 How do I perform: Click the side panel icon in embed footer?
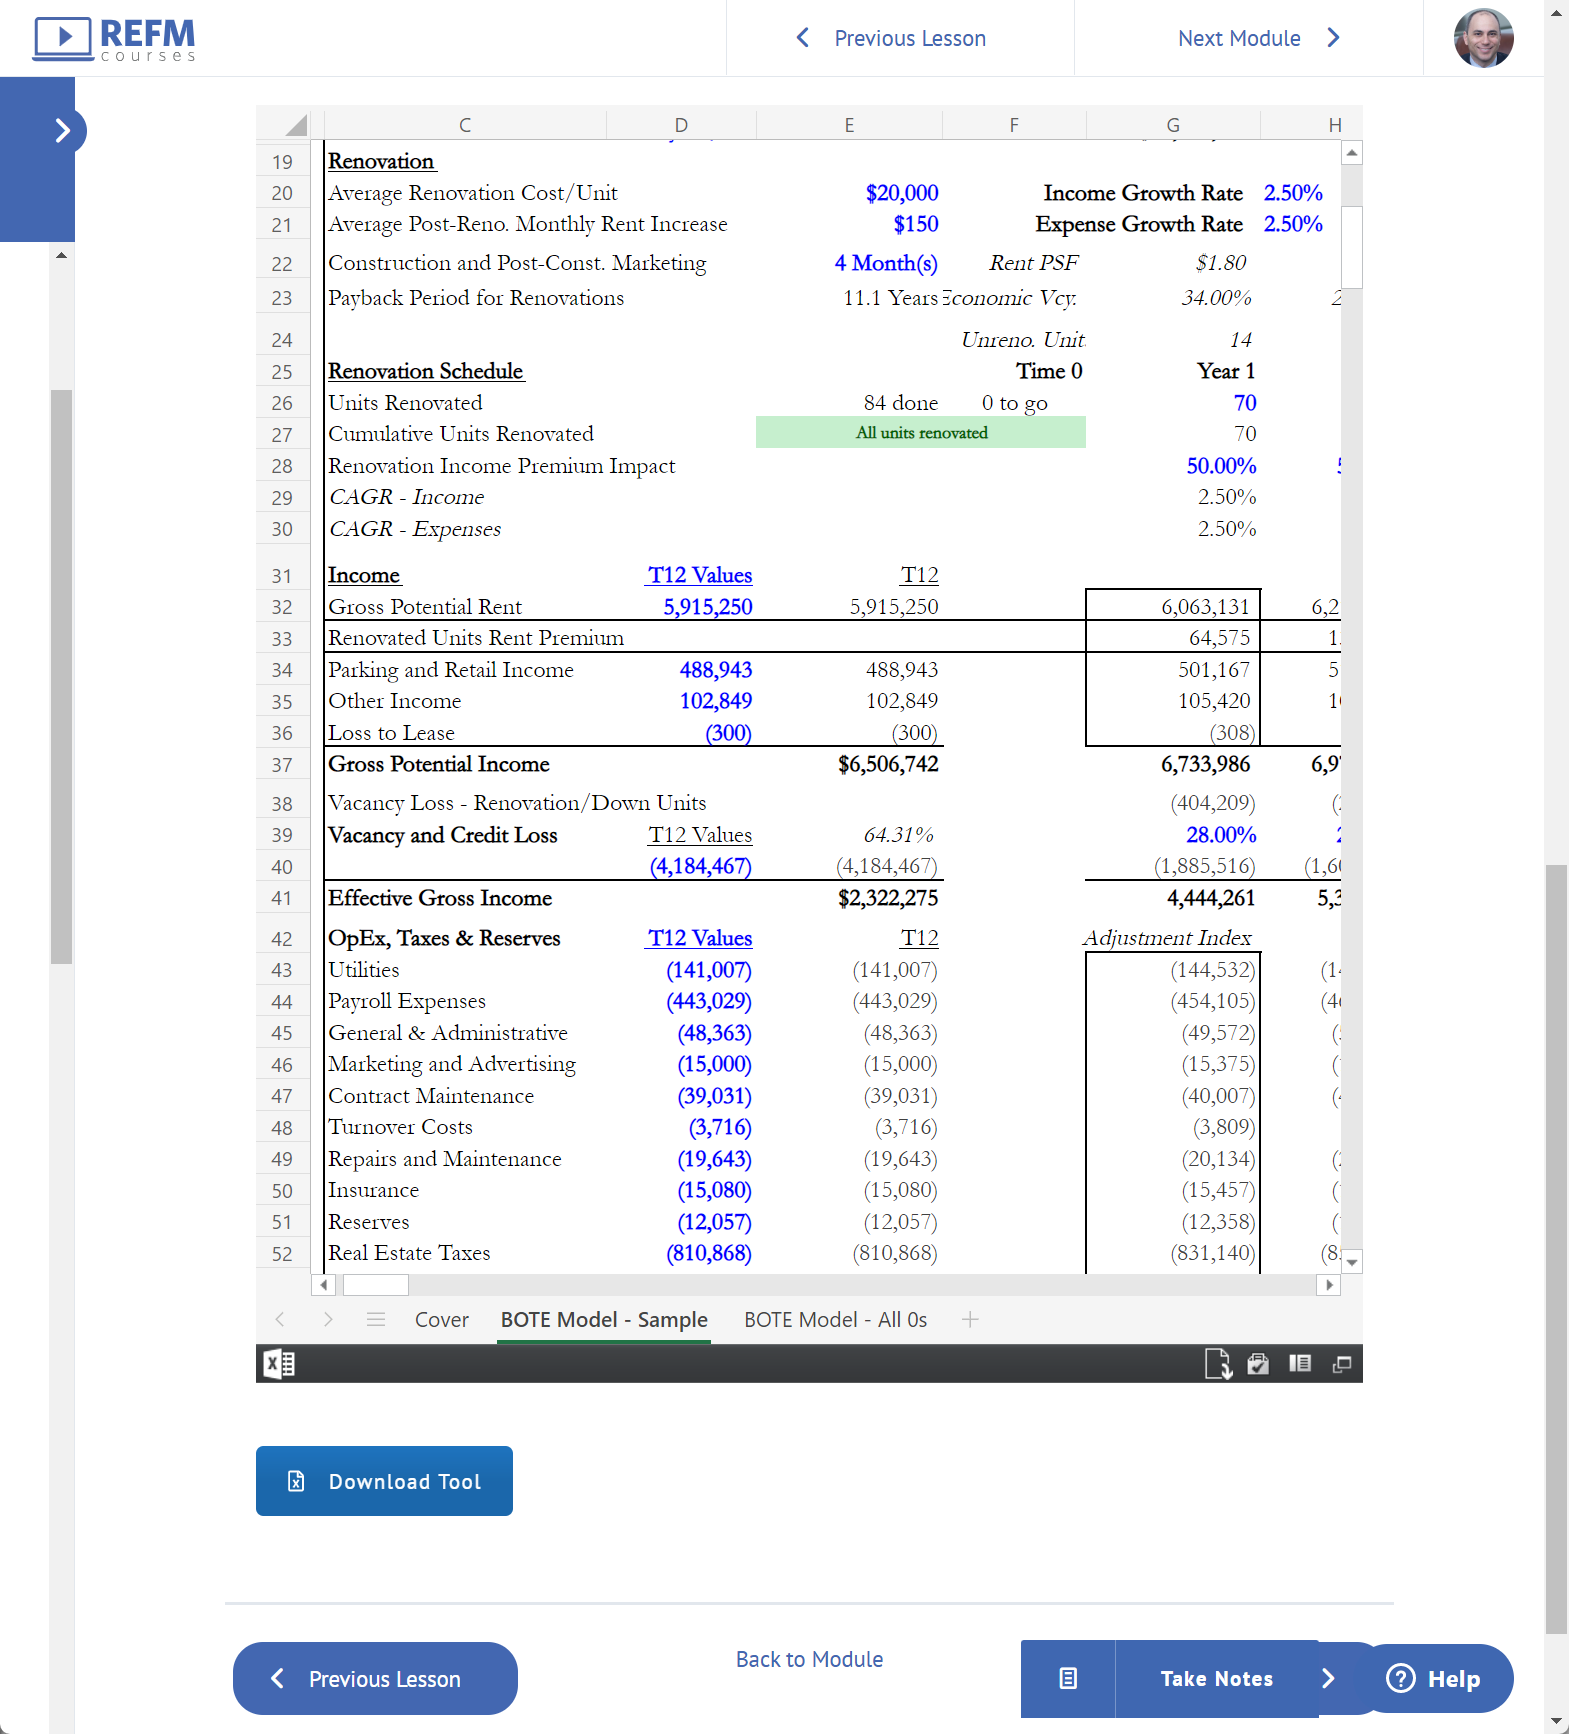1300,1363
